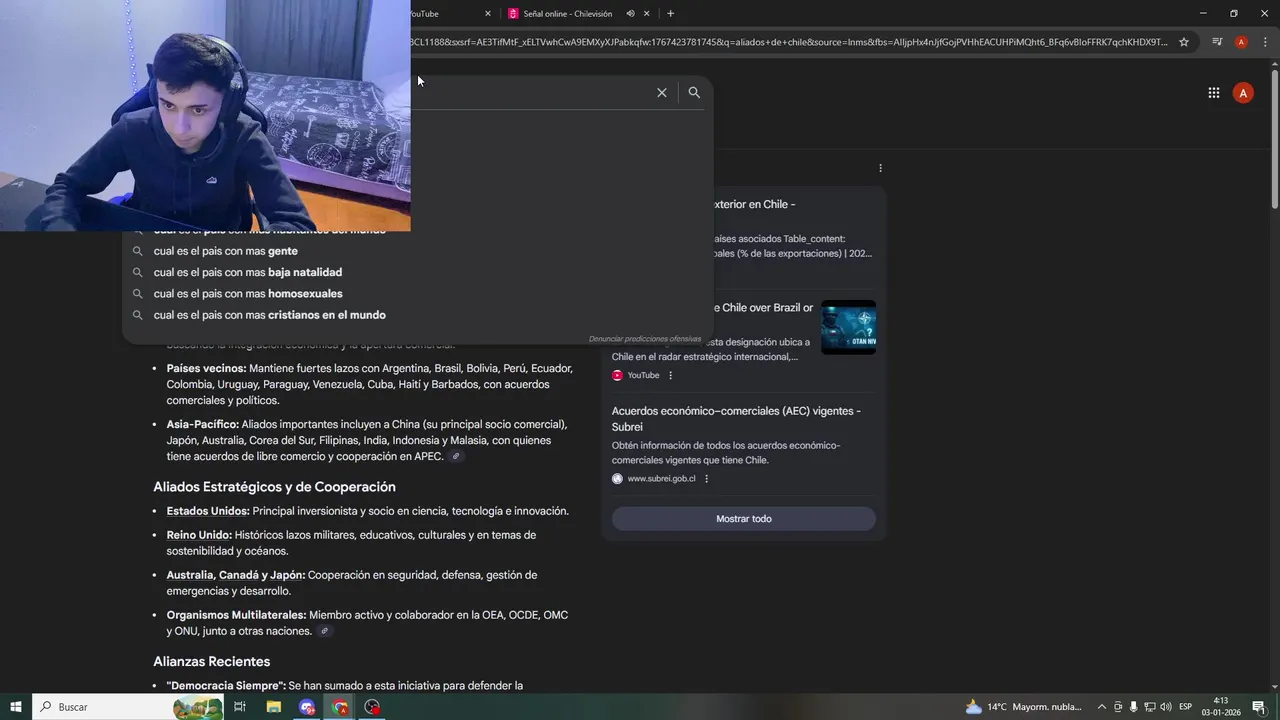The image size is (1280, 720).
Task: Open the Chrome three-dot menu
Action: pyautogui.click(x=1265, y=42)
